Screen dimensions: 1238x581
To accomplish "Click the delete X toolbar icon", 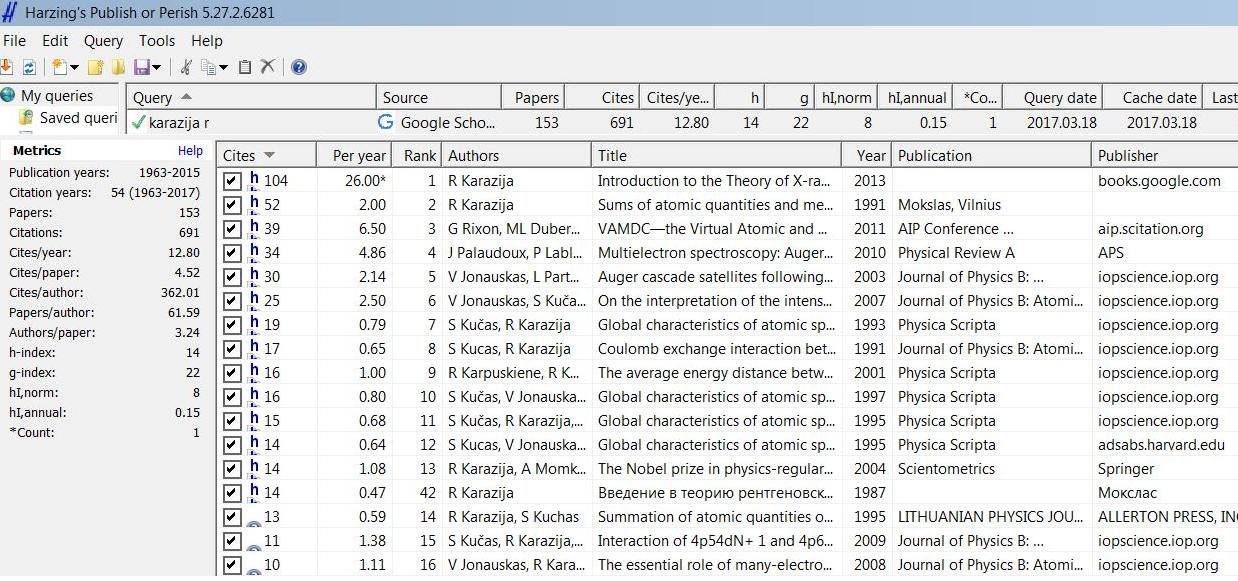I will (x=268, y=67).
